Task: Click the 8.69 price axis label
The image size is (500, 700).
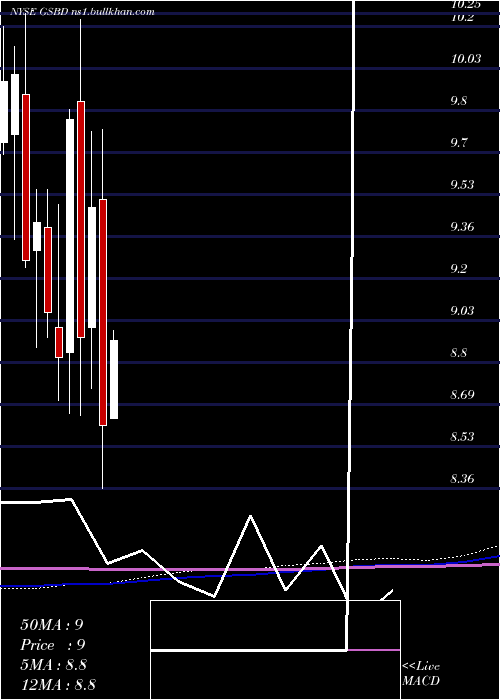Action: pos(462,394)
